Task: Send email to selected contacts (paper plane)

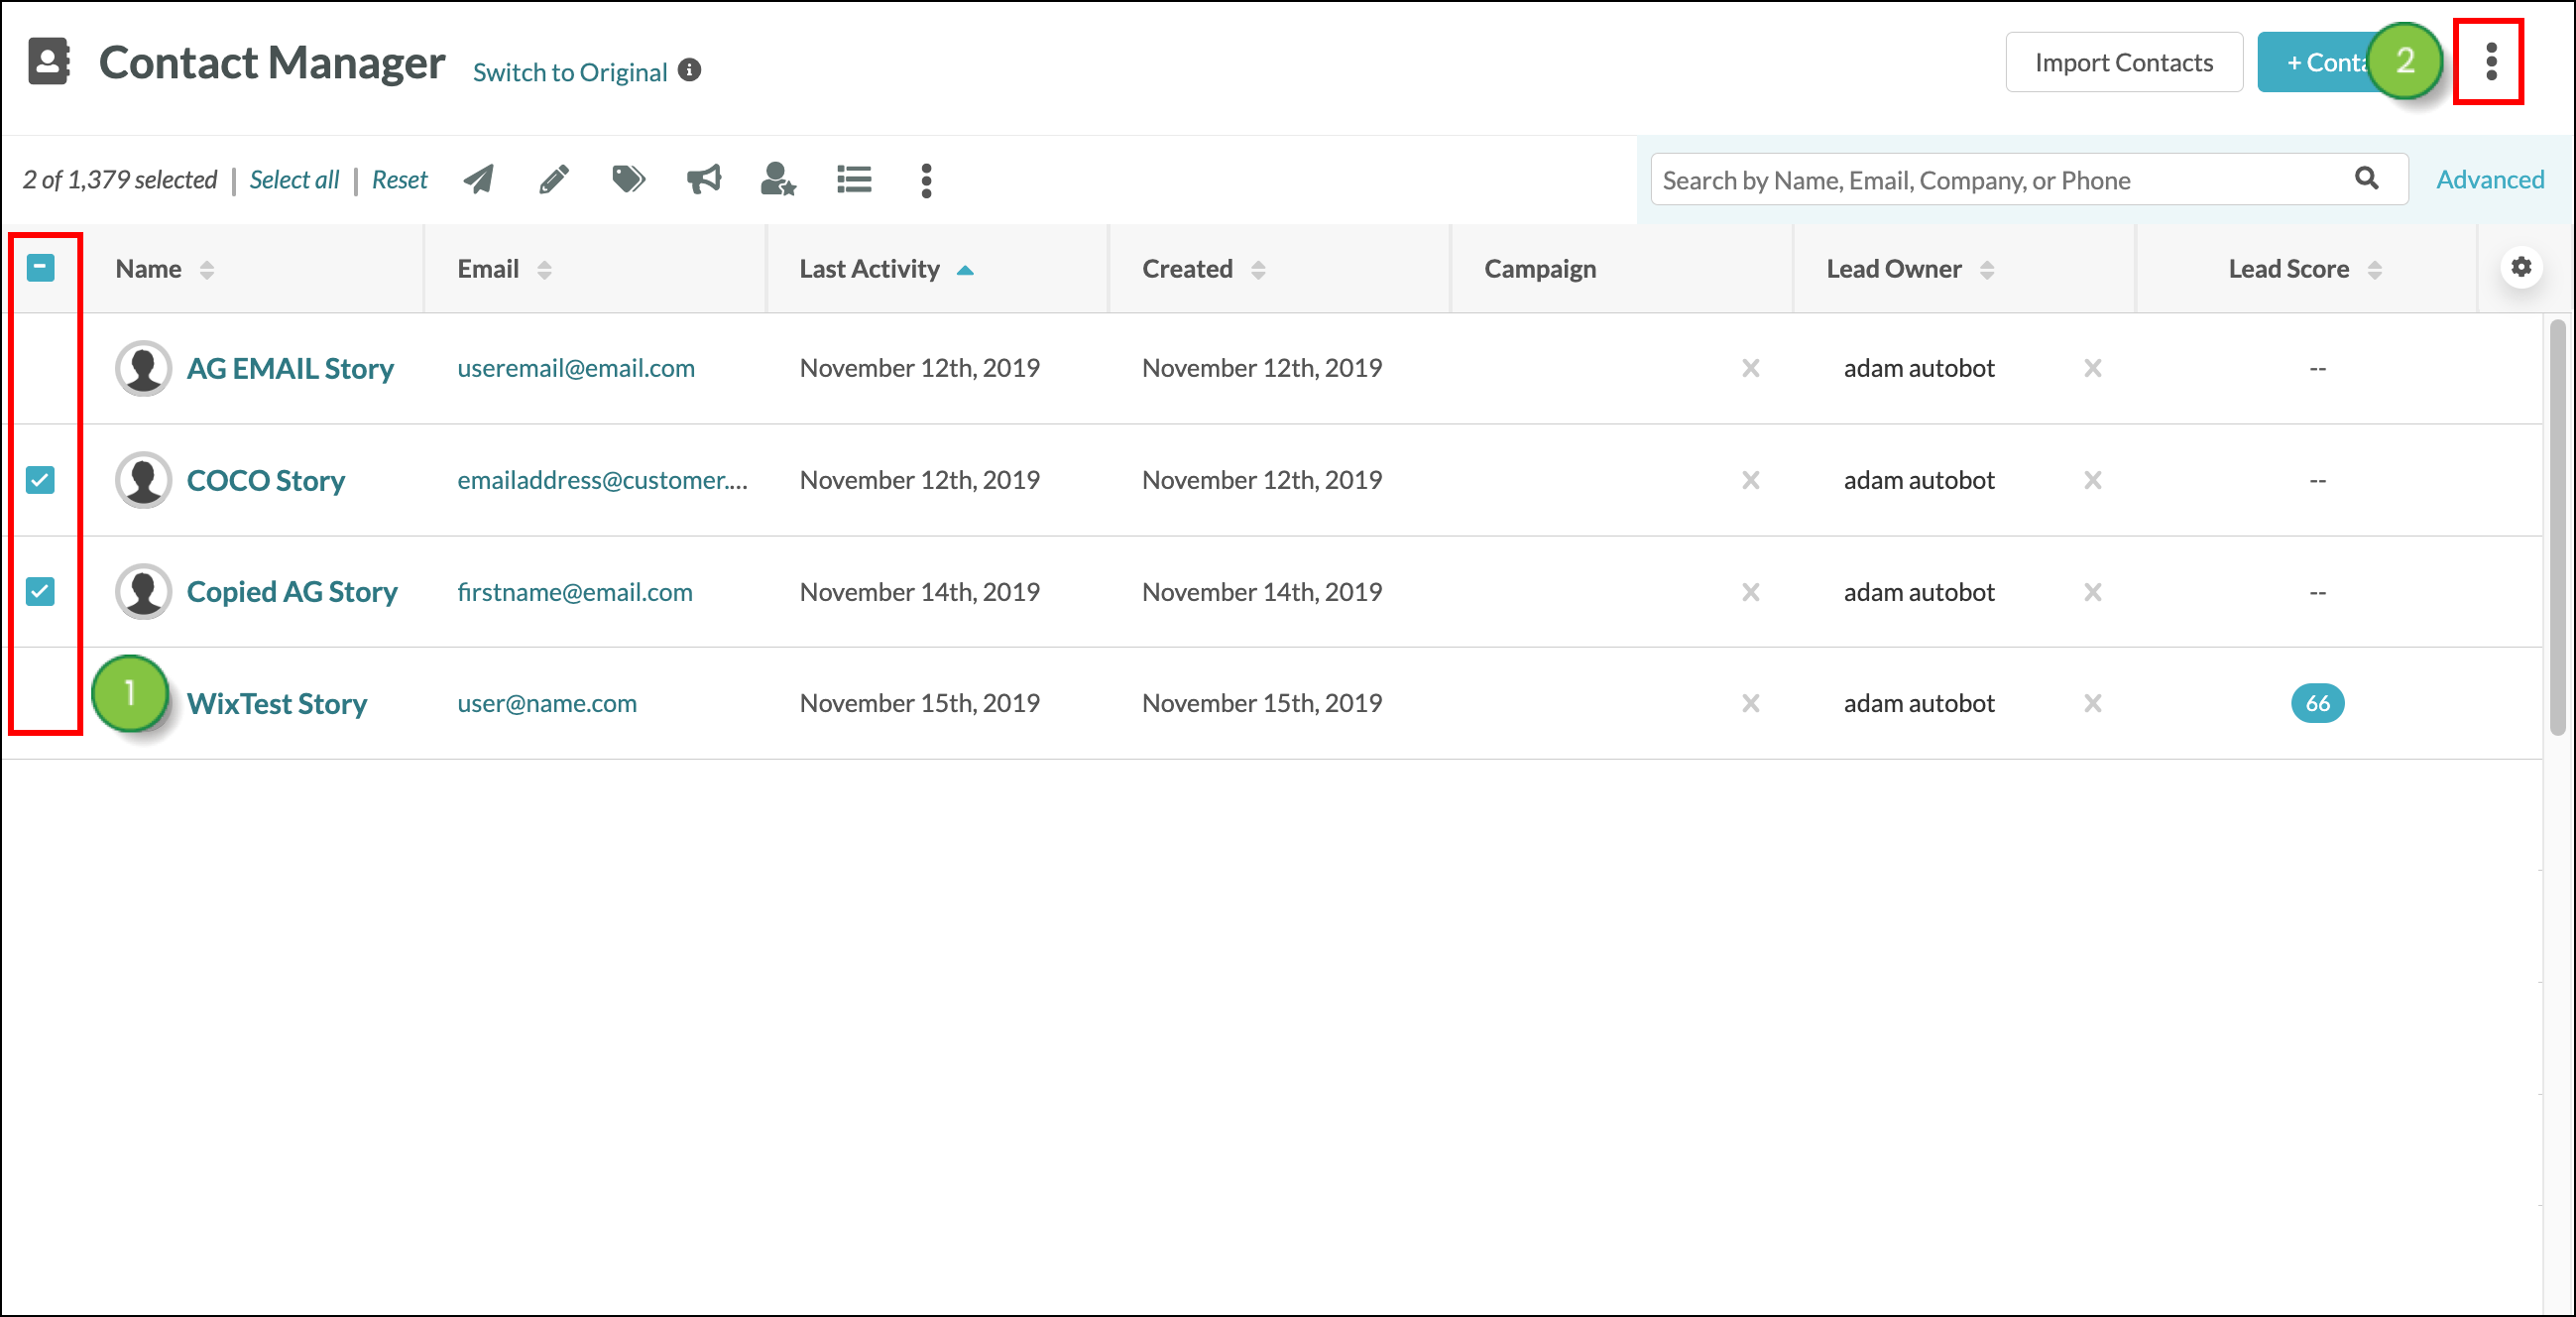Action: pos(479,180)
